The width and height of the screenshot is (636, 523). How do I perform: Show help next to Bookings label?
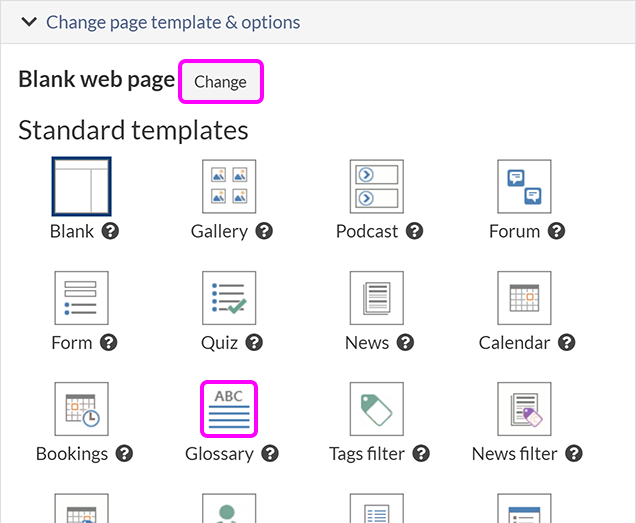point(124,454)
